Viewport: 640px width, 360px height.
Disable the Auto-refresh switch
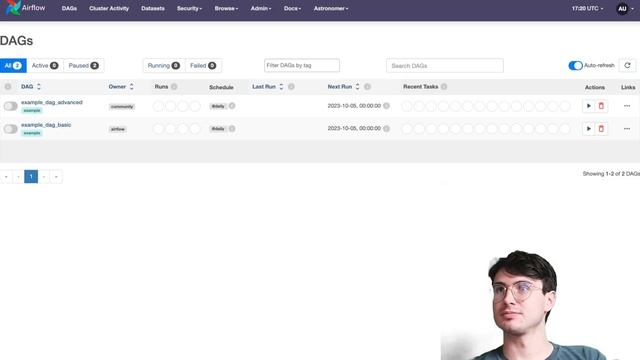pos(576,65)
